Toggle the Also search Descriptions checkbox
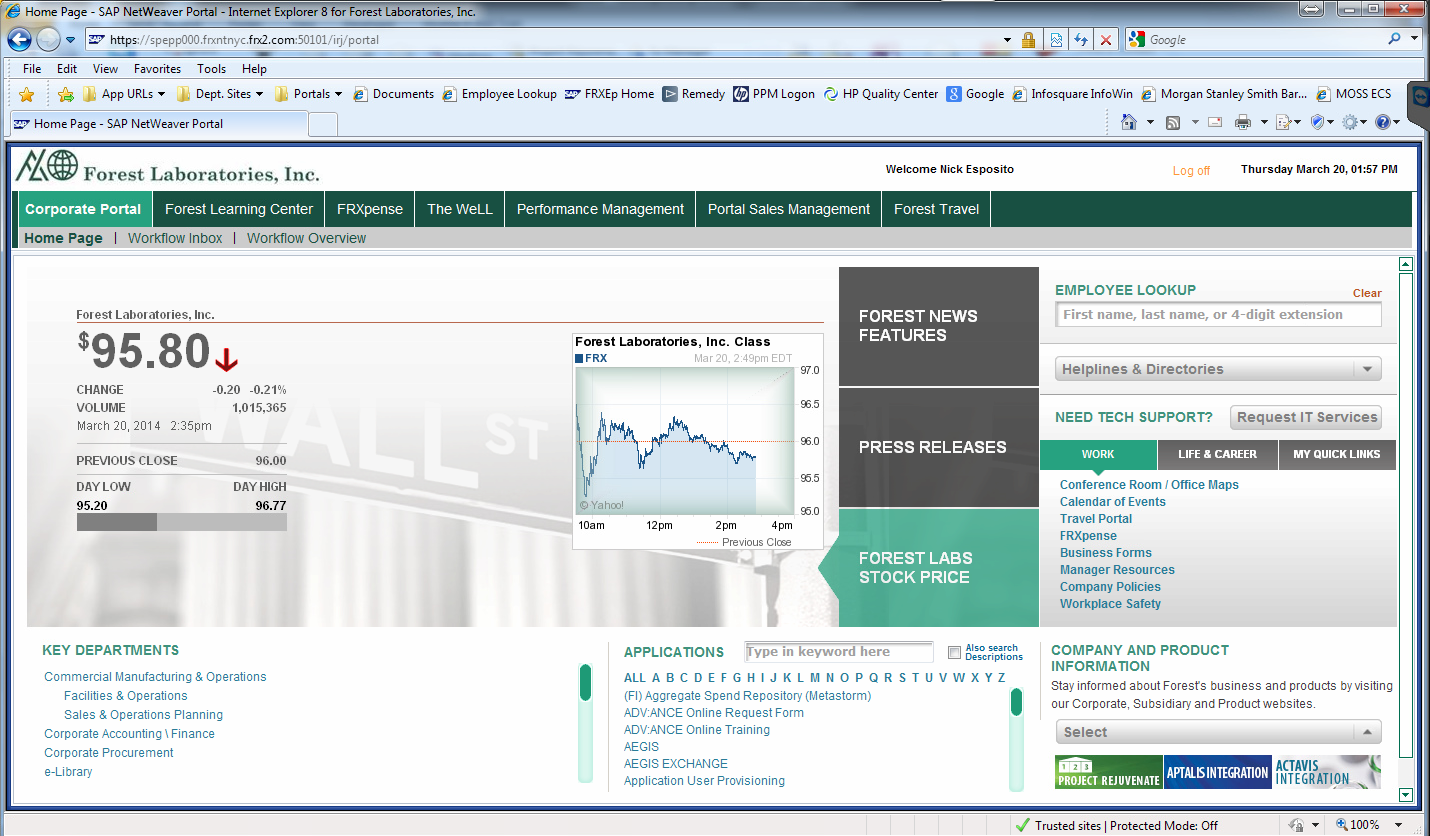1430x836 pixels. coord(954,653)
